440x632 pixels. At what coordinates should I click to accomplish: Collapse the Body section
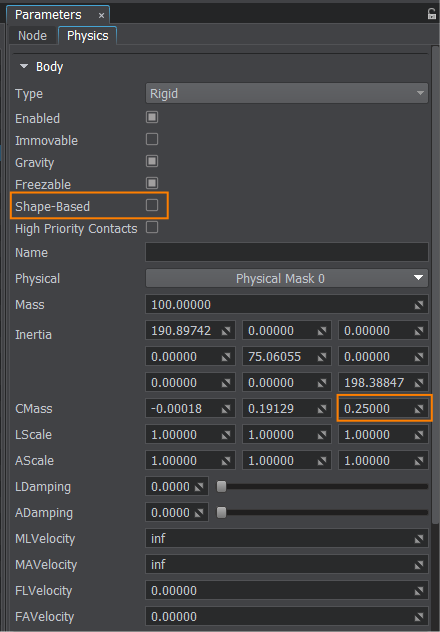[25, 67]
